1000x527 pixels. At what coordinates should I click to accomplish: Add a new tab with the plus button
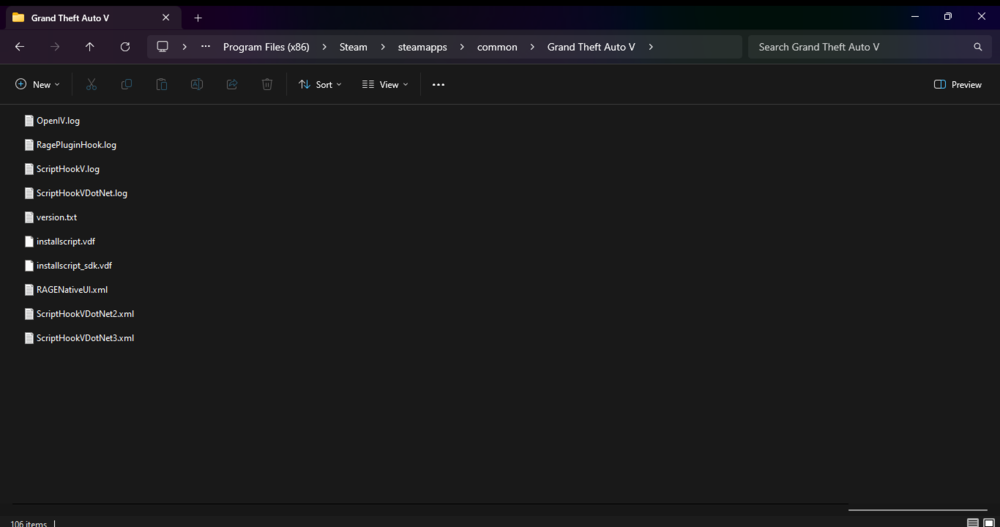click(x=198, y=18)
